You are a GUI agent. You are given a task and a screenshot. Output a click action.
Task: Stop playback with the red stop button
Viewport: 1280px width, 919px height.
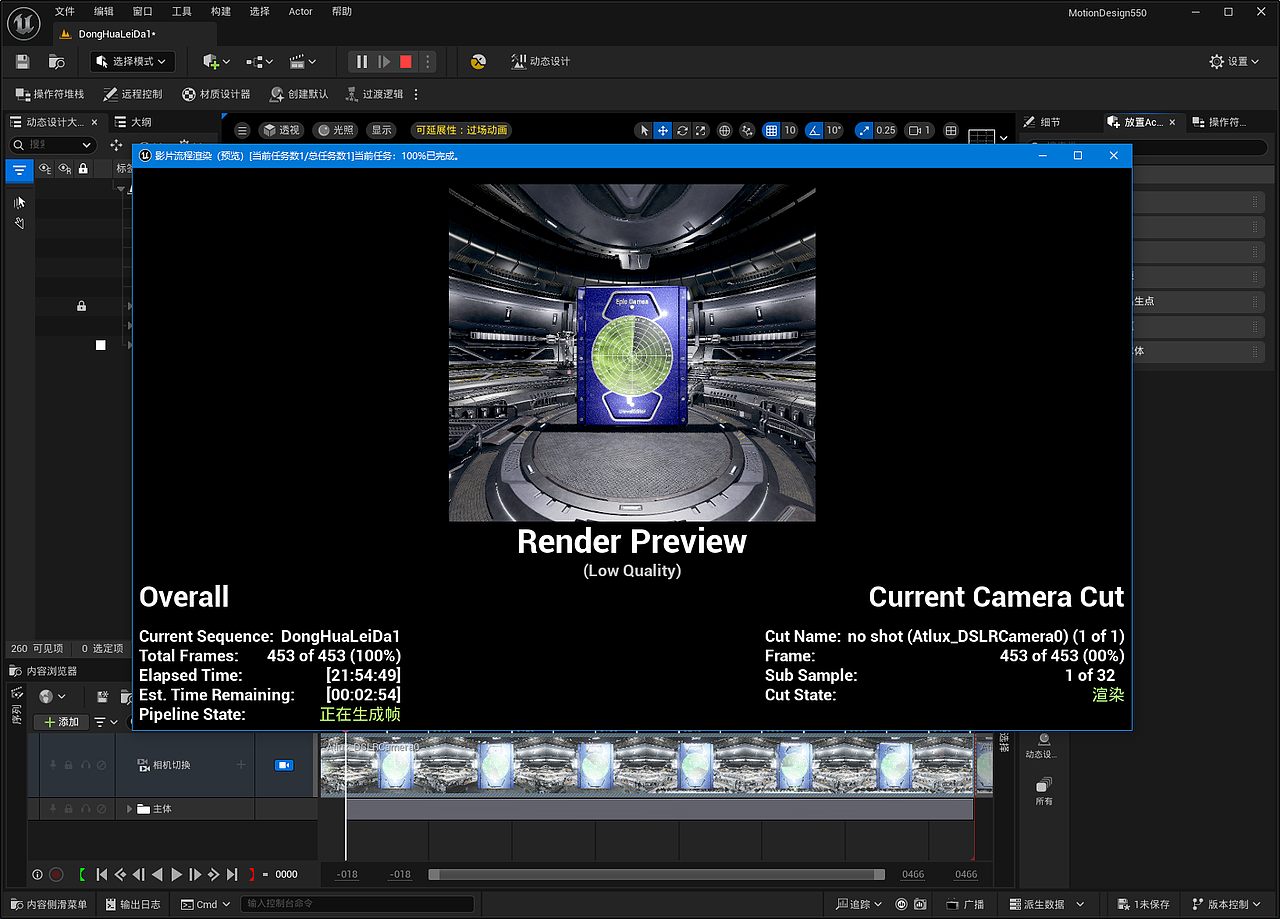[x=404, y=61]
